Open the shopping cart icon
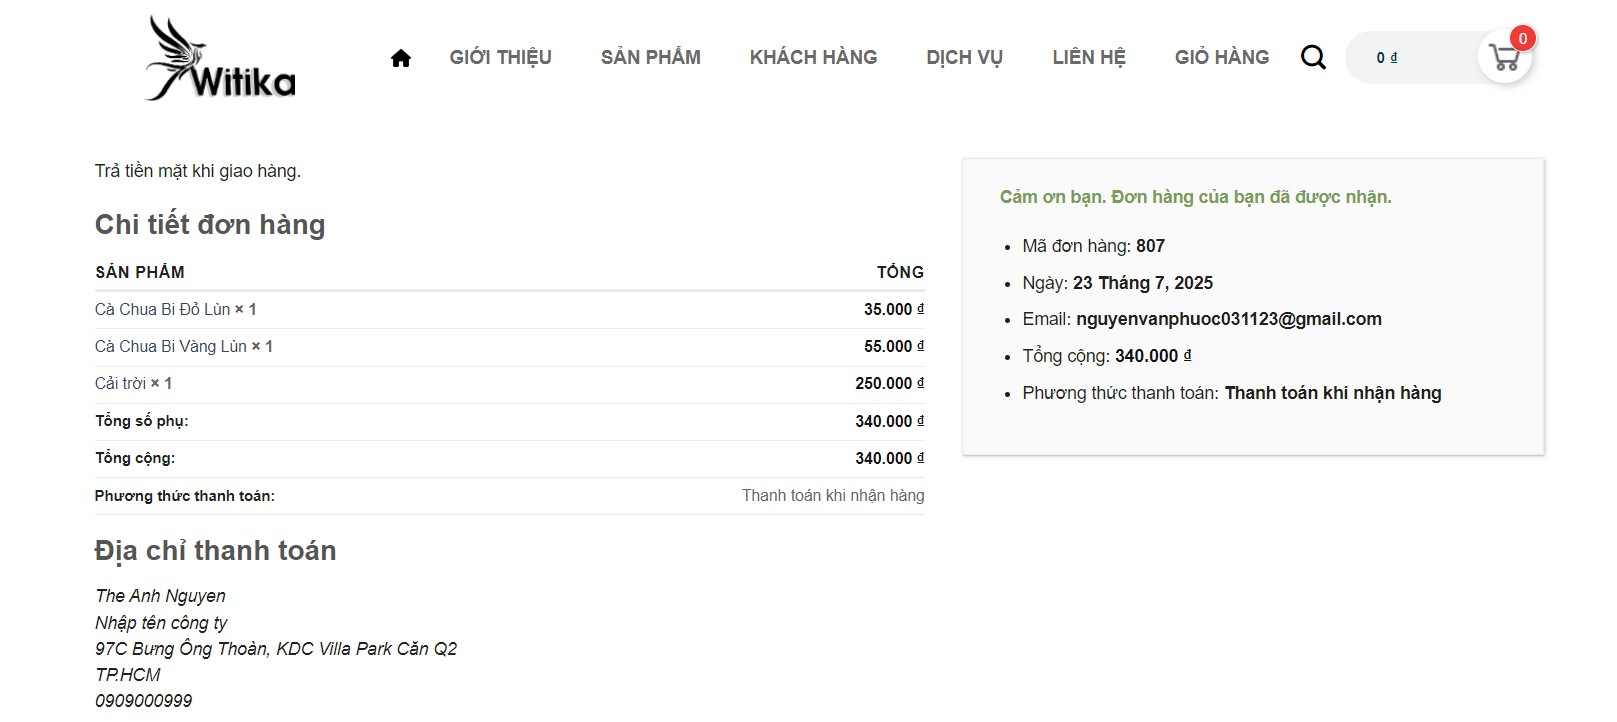Image resolution: width=1617 pixels, height=722 pixels. tap(1504, 58)
